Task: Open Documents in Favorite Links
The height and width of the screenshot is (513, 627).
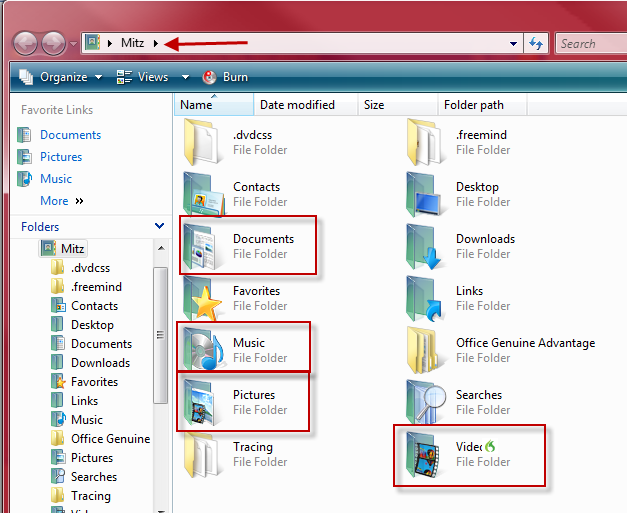Action: pos(70,135)
